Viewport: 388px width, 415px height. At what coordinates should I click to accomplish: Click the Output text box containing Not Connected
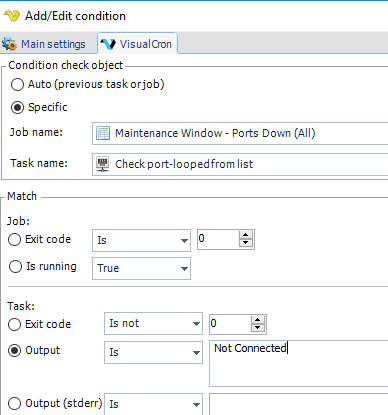(298, 363)
